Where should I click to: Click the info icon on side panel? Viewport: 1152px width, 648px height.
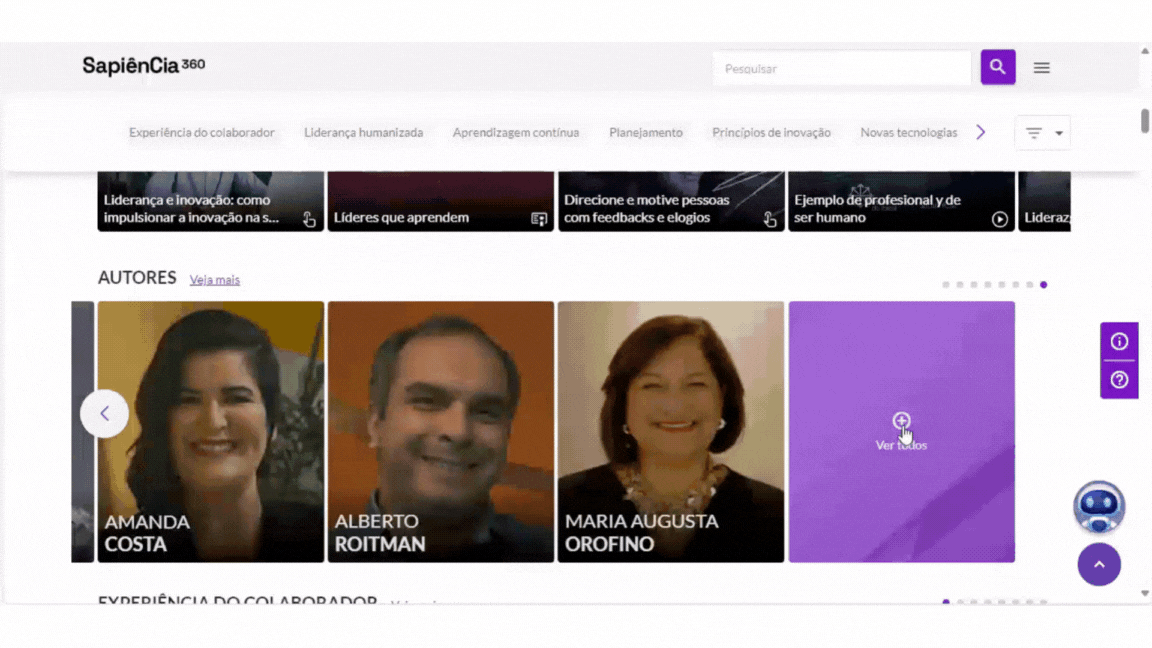point(1119,341)
